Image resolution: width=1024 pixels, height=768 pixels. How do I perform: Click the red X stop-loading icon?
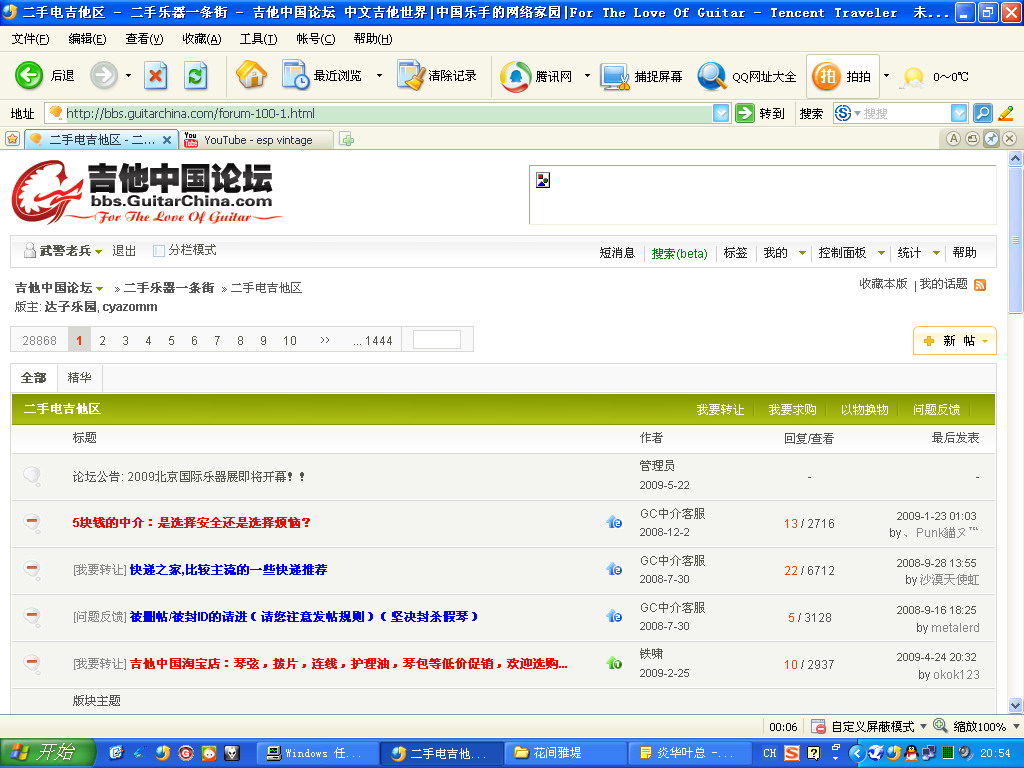156,76
